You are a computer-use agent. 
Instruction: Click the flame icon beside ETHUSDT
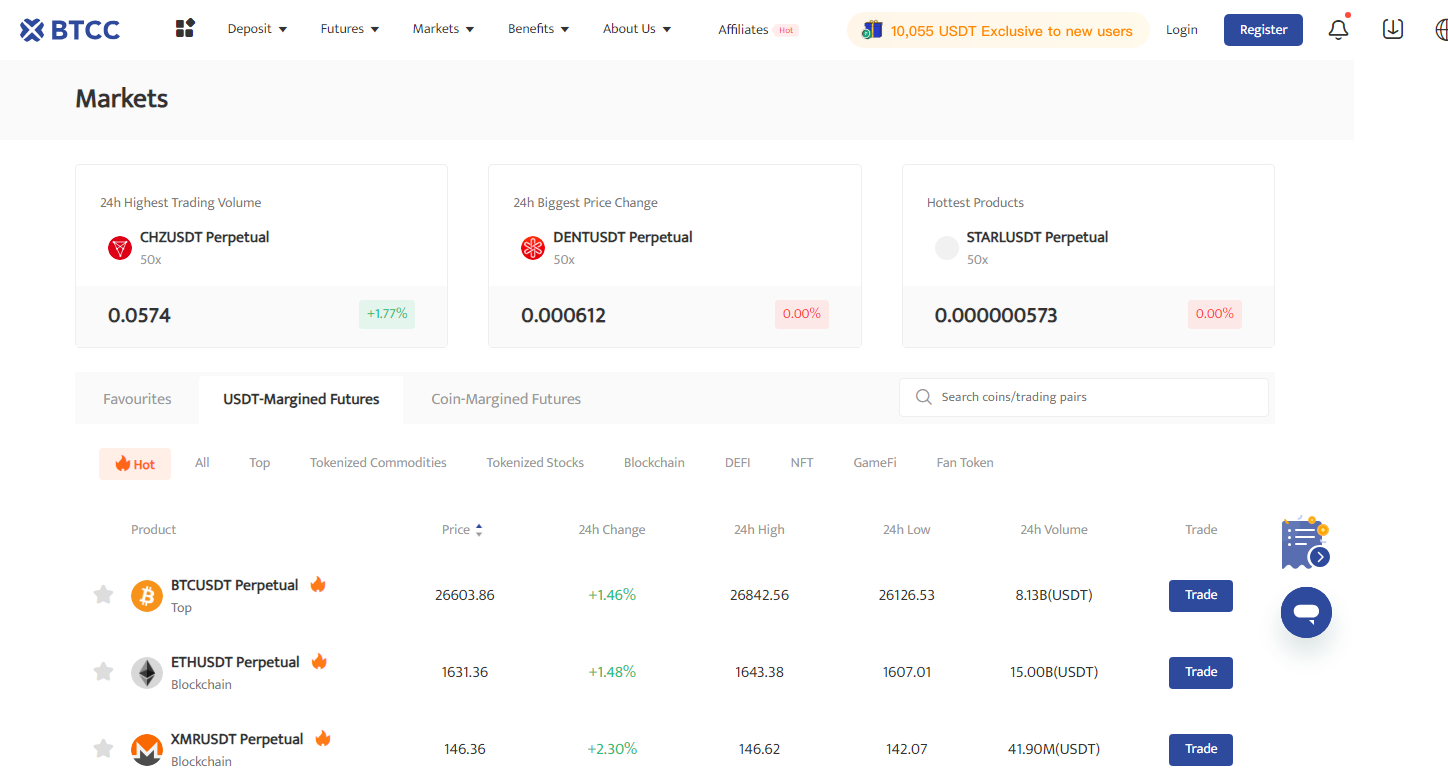click(320, 661)
